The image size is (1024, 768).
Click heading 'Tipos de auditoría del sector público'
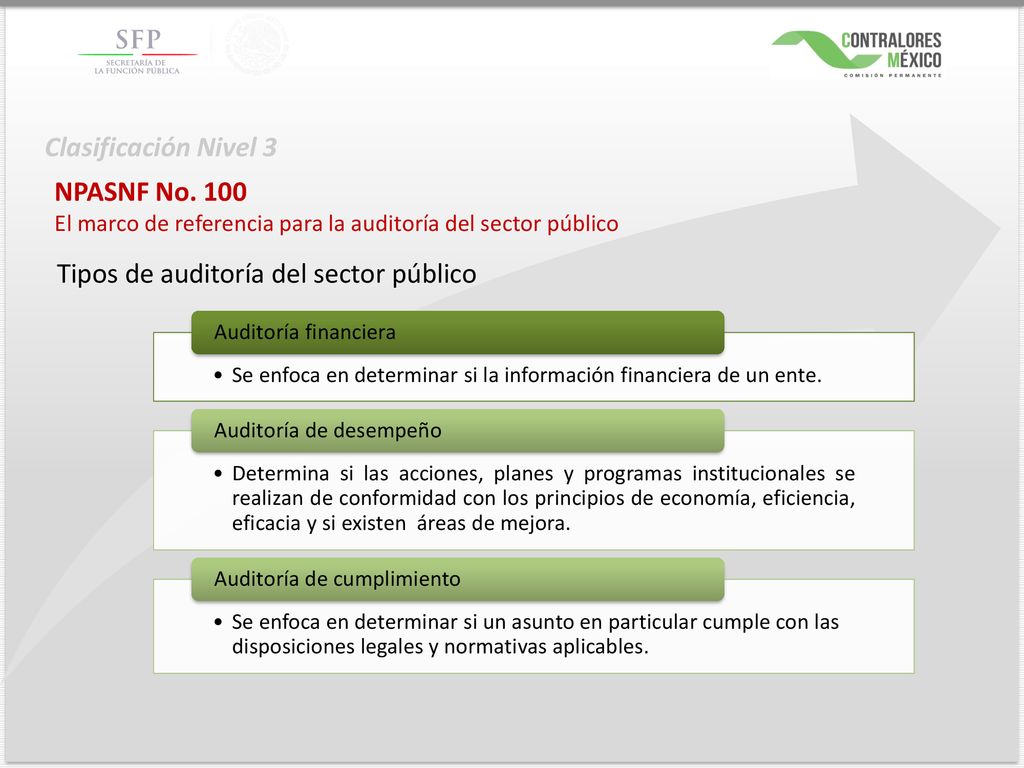tap(266, 274)
